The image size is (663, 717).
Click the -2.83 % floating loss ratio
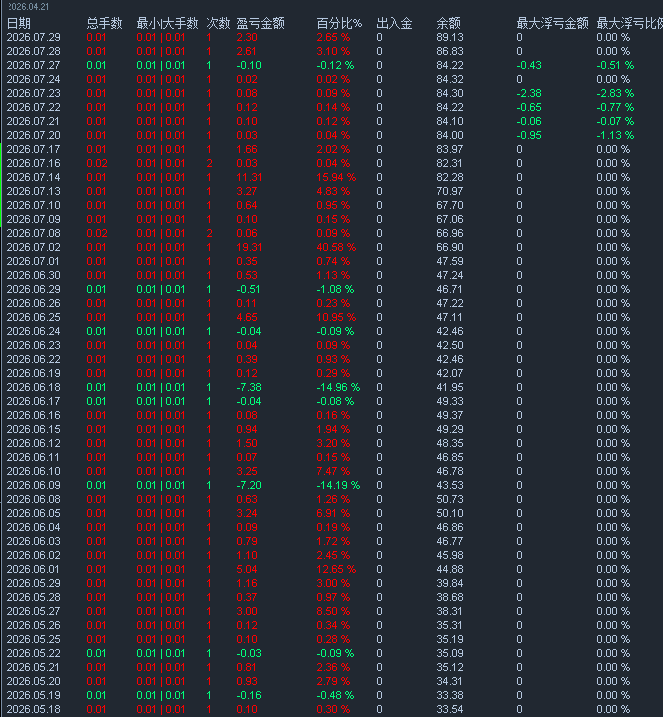pos(615,93)
